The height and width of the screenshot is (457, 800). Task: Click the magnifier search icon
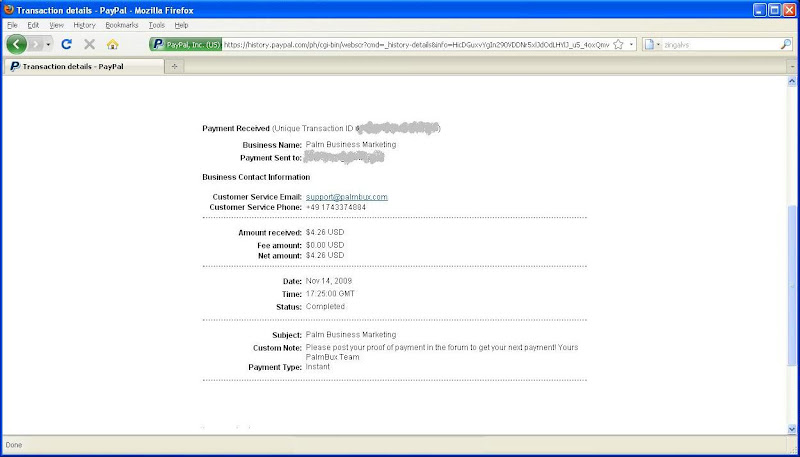(x=786, y=44)
